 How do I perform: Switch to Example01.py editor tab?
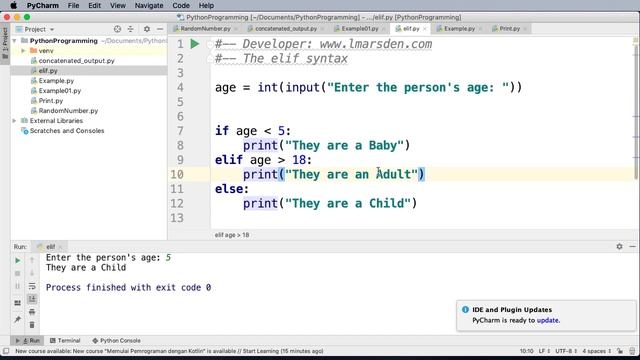[x=360, y=29]
